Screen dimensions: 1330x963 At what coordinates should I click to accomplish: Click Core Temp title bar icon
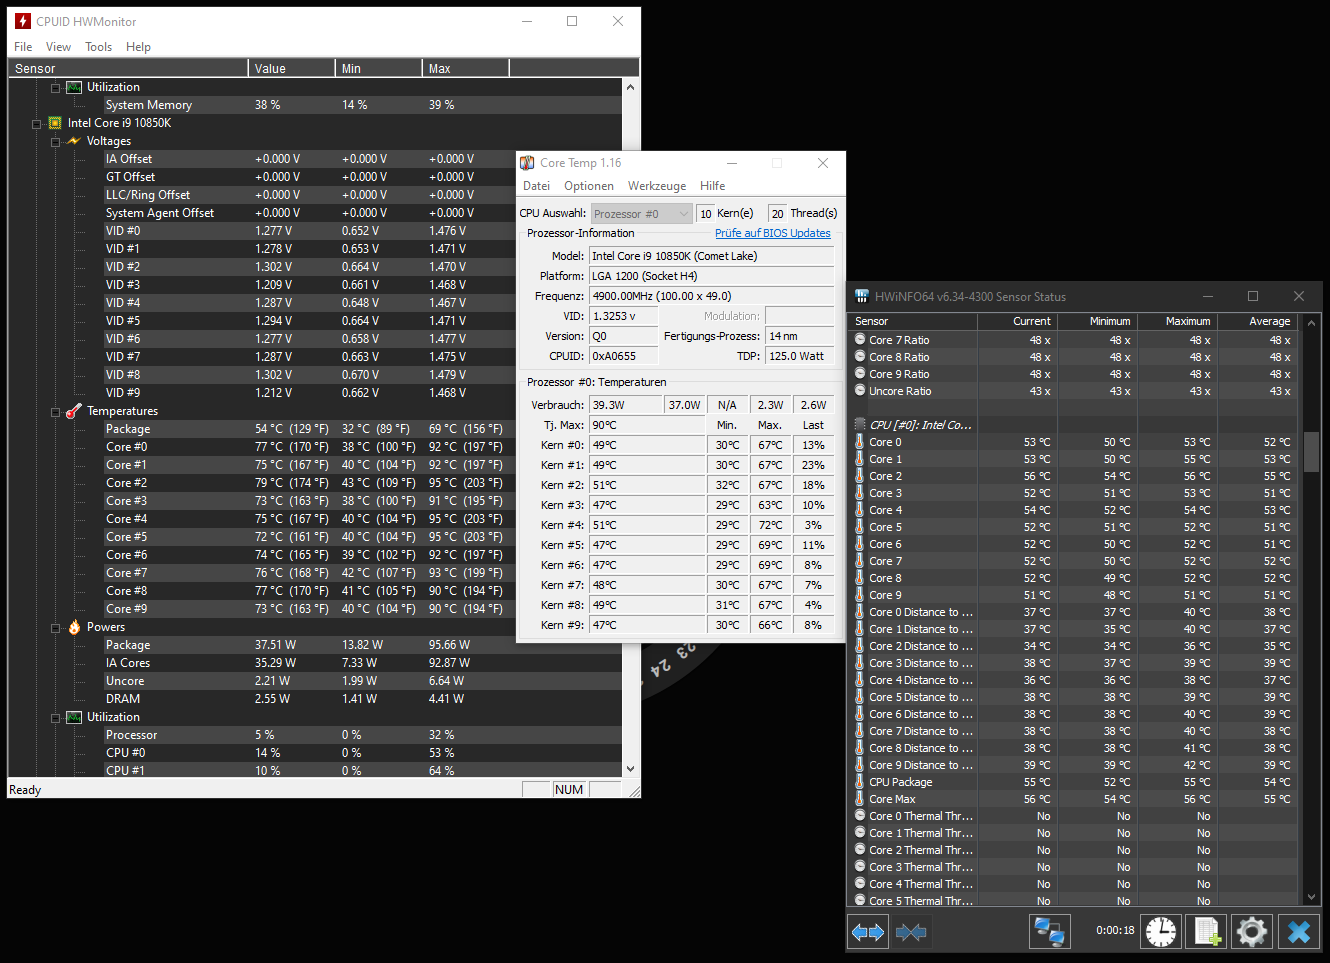527,163
